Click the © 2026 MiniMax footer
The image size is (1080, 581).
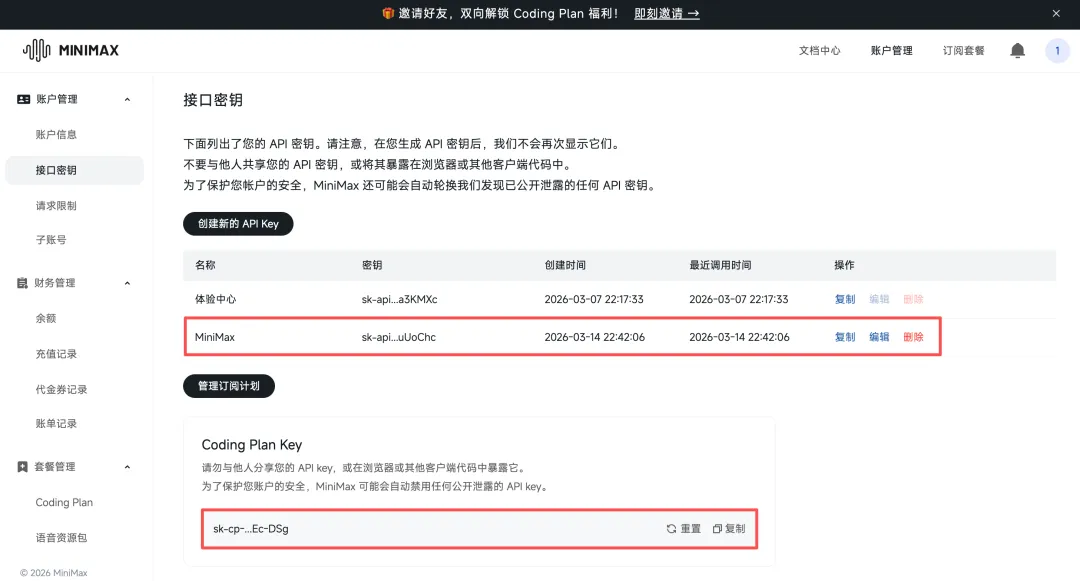[54, 573]
